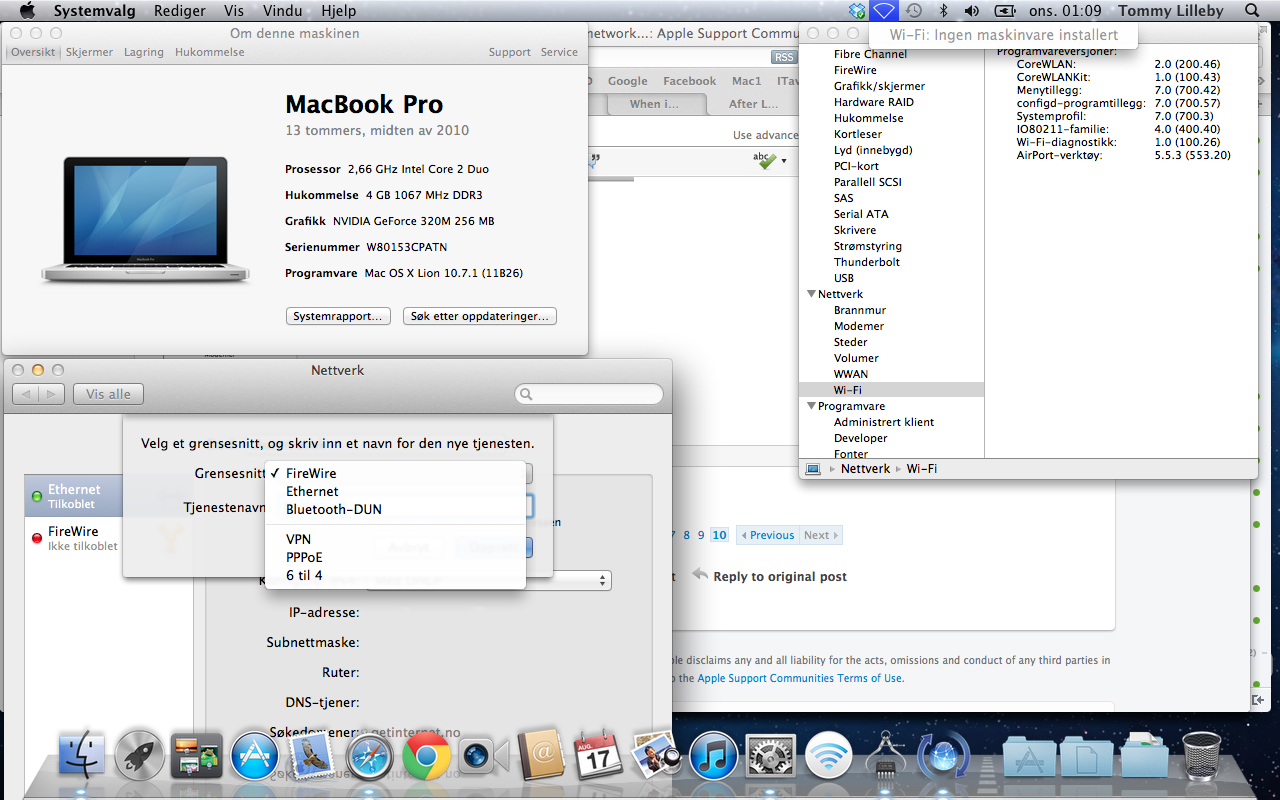Screen dimensions: 1280x800
Task: Click the Systemrapport… button
Action: pyautogui.click(x=338, y=316)
